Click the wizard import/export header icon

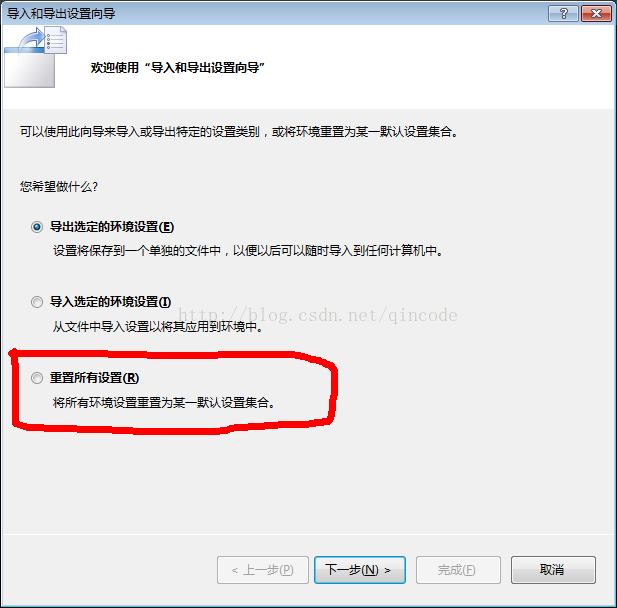35,57
